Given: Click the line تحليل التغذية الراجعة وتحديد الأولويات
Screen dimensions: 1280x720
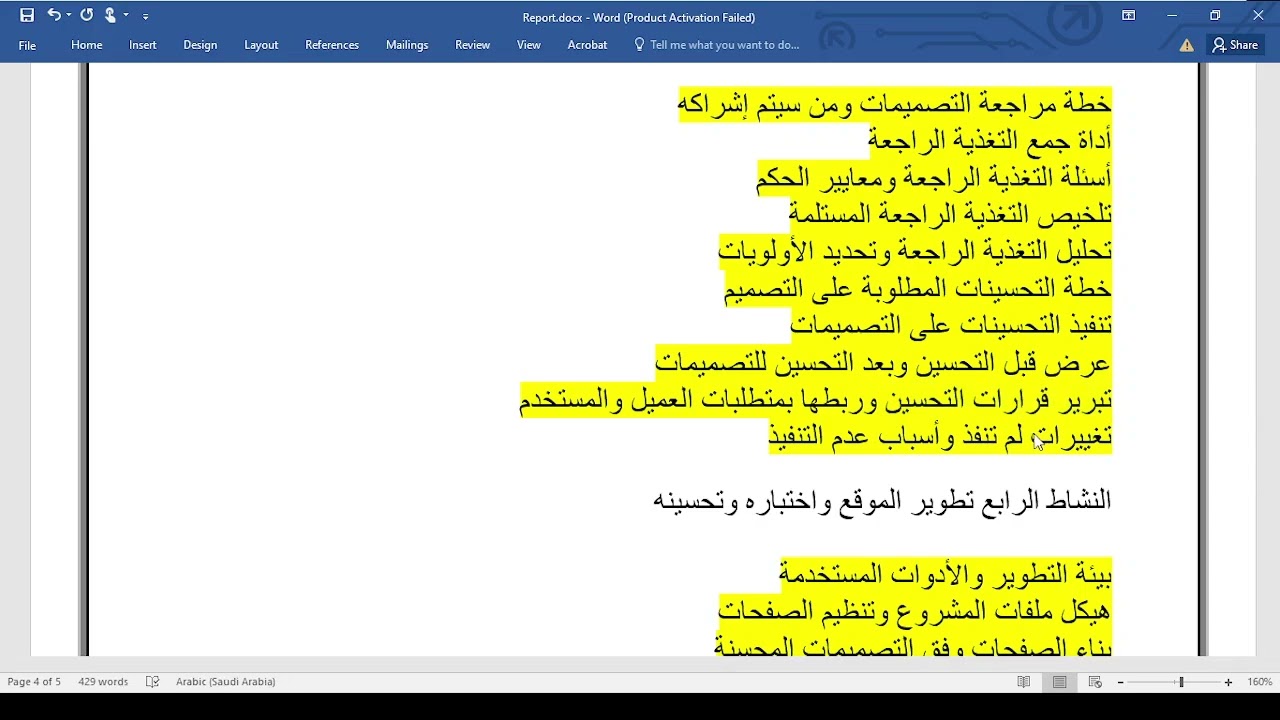Looking at the screenshot, I should click(915, 251).
